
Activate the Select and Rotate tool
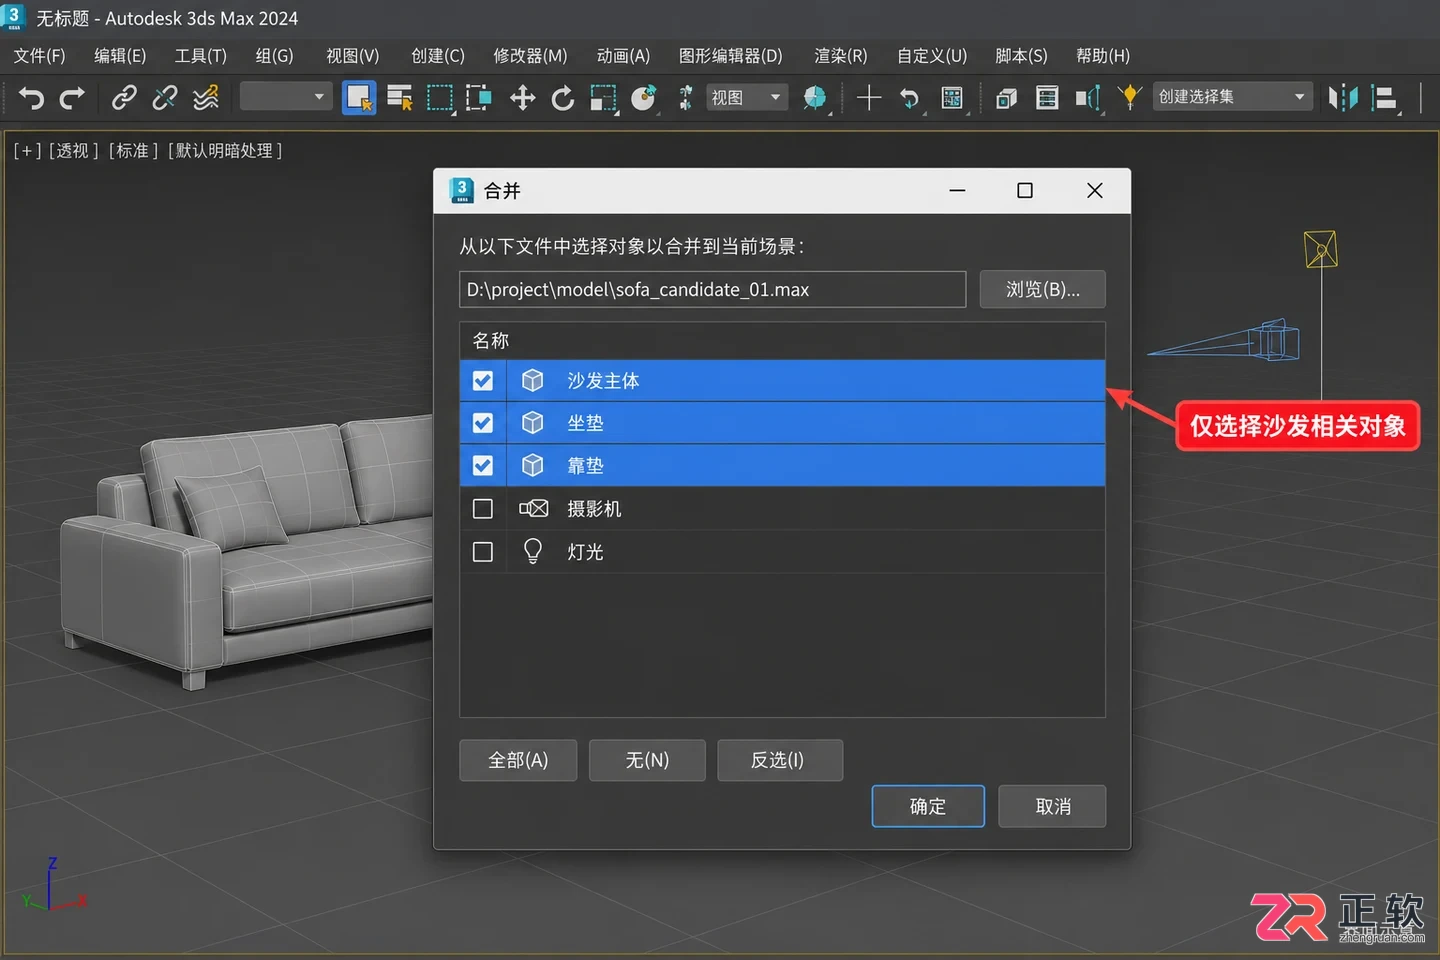563,98
